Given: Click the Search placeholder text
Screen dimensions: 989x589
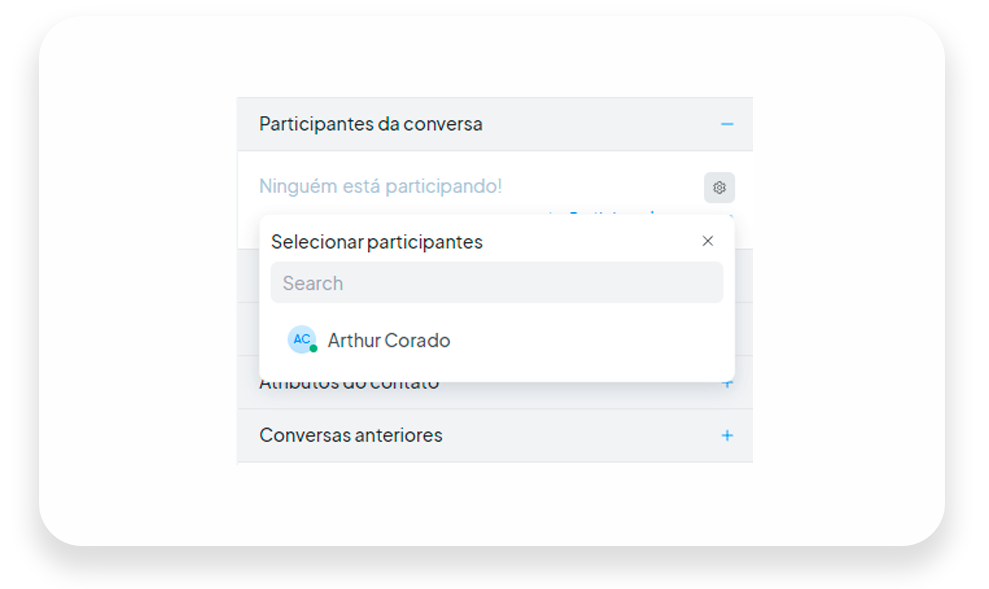Looking at the screenshot, I should 313,283.
